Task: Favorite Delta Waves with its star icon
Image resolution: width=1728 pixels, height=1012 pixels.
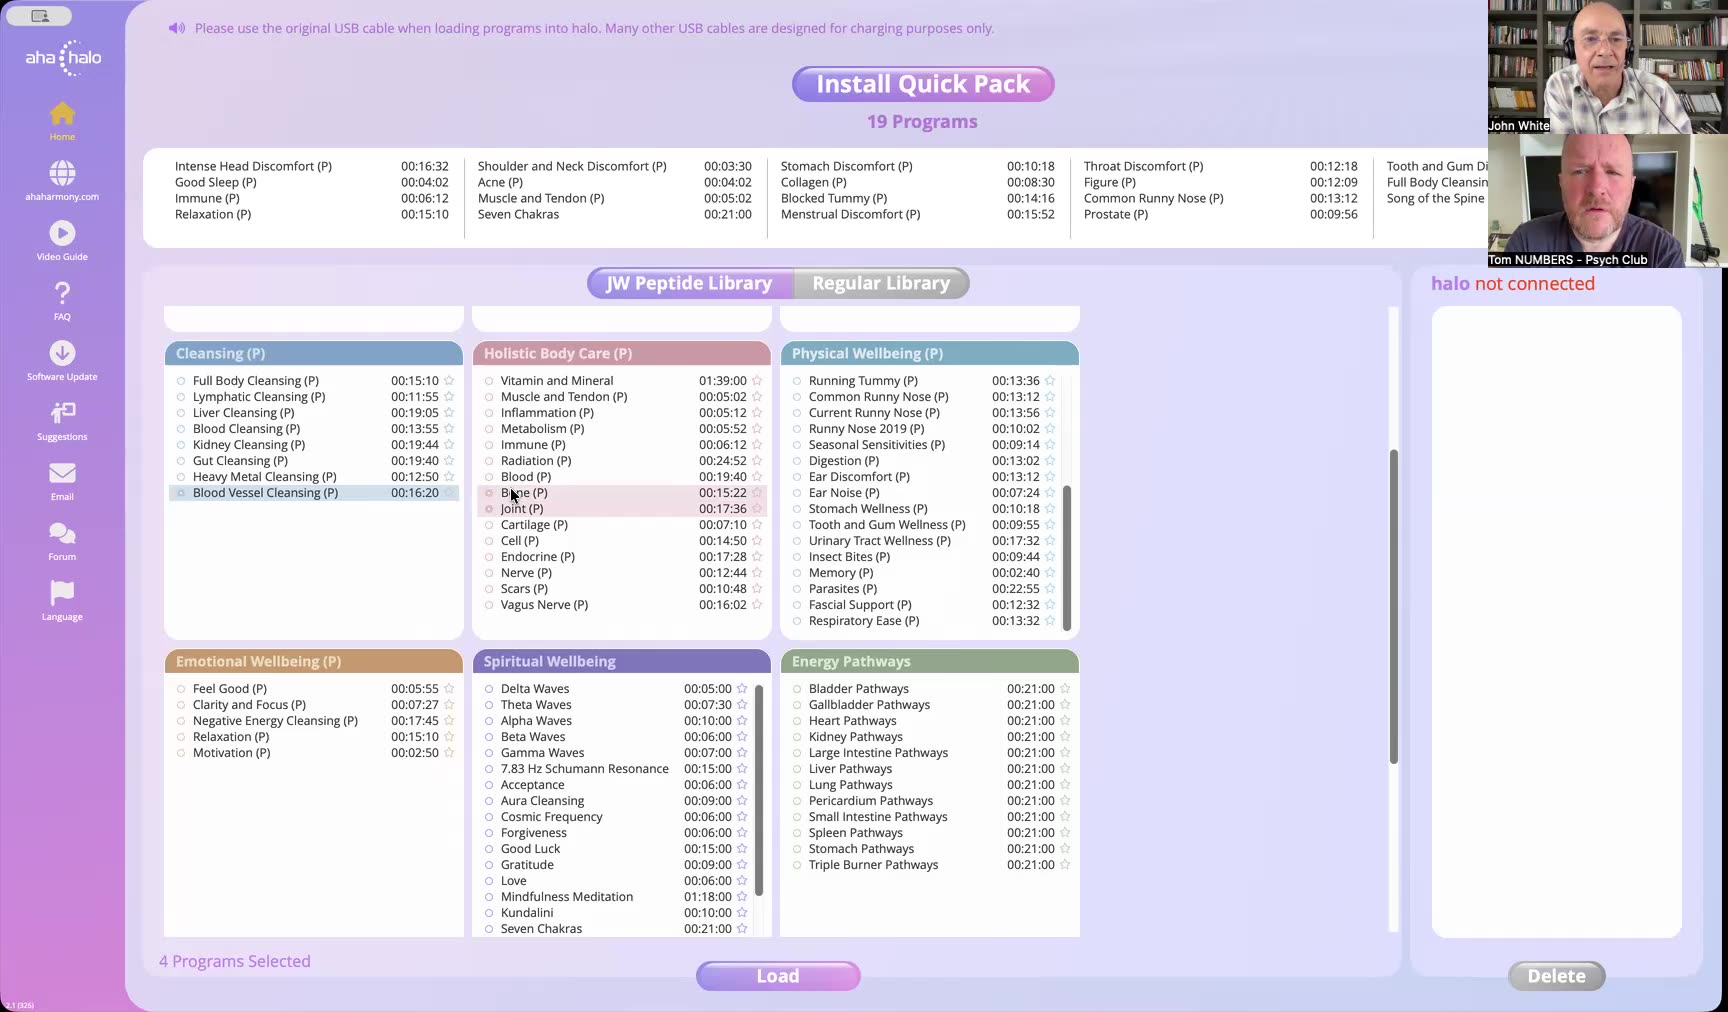Action: tap(742, 689)
